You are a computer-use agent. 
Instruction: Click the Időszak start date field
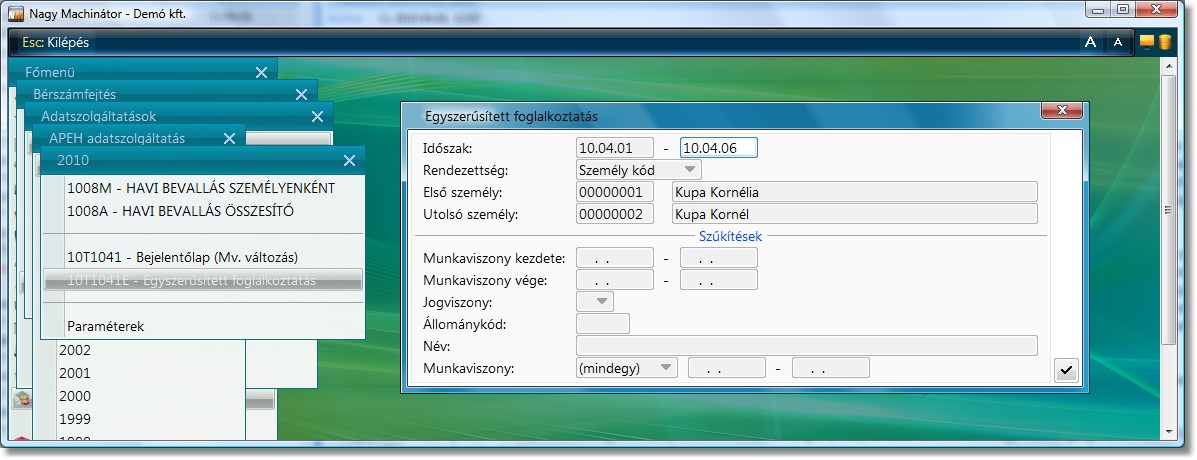(x=615, y=148)
